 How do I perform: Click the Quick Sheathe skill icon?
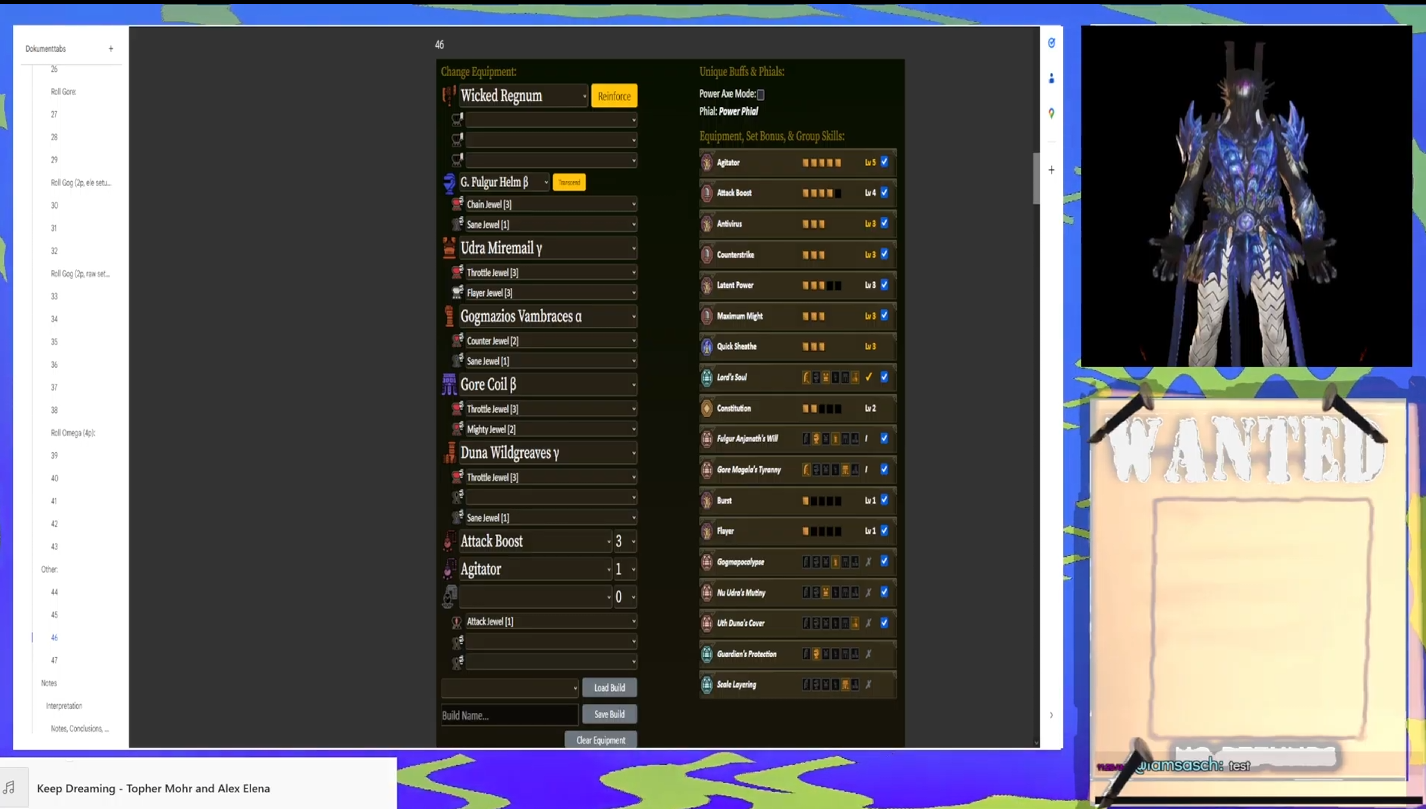[707, 347]
